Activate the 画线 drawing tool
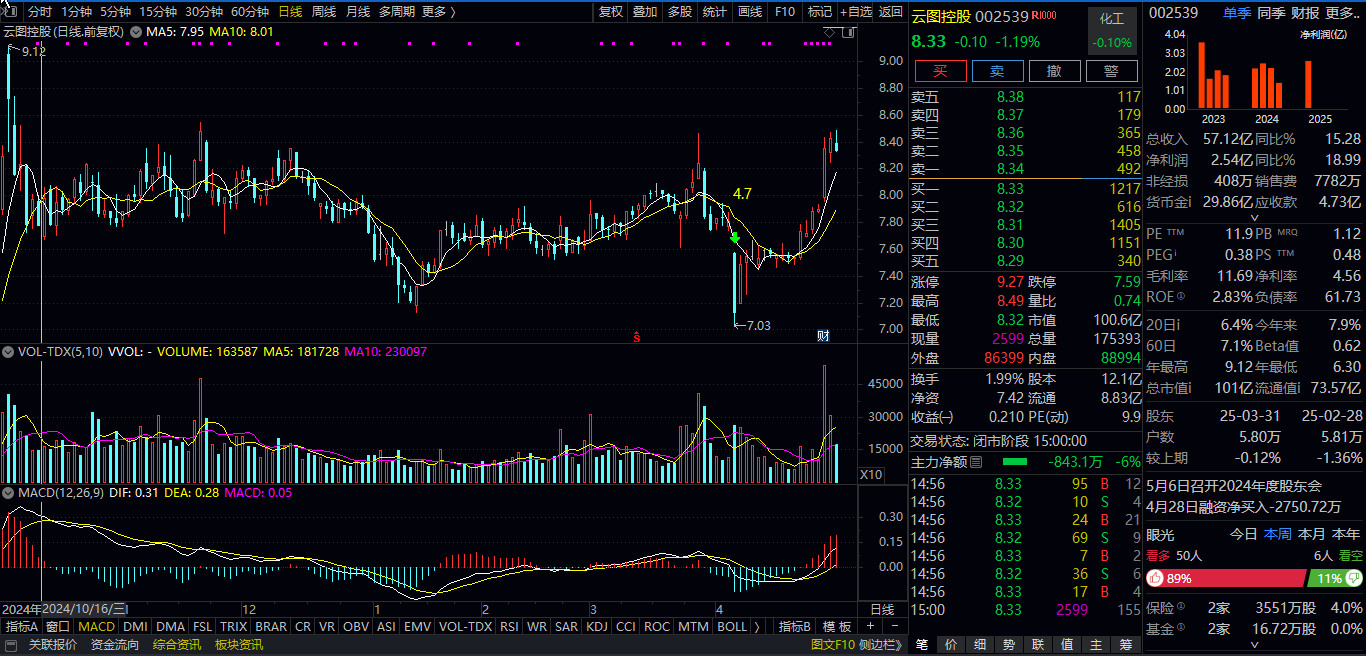This screenshot has width=1366, height=656. click(749, 12)
